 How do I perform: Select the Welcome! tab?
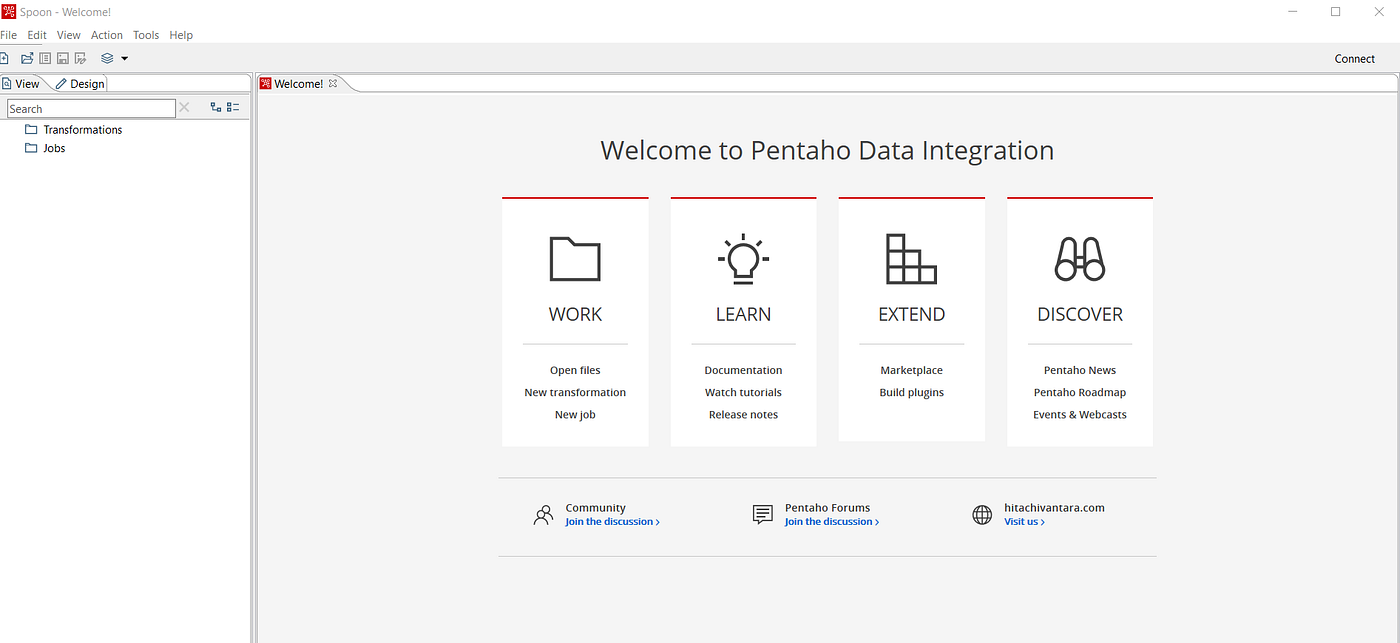[299, 84]
